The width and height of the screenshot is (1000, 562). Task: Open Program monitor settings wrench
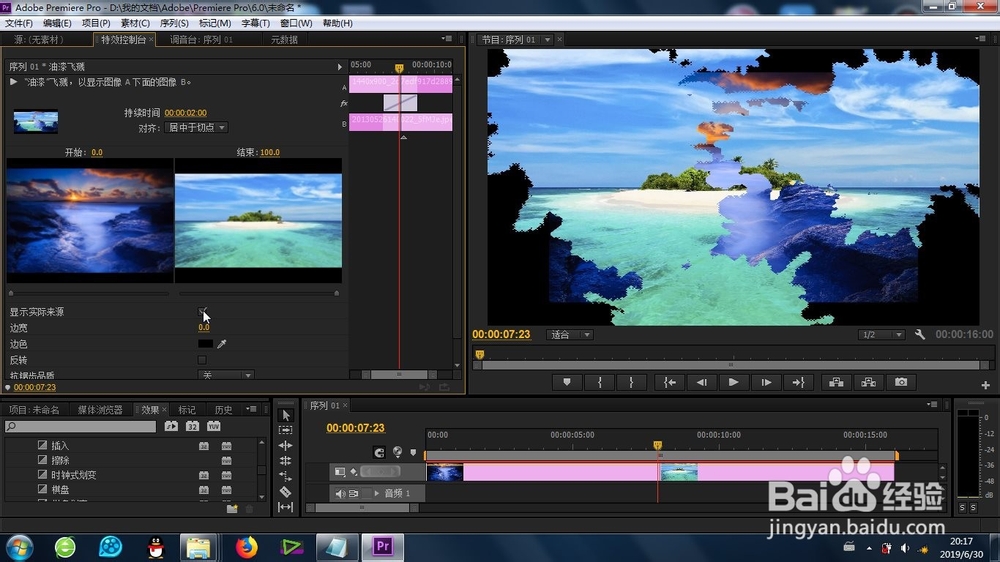click(x=920, y=334)
